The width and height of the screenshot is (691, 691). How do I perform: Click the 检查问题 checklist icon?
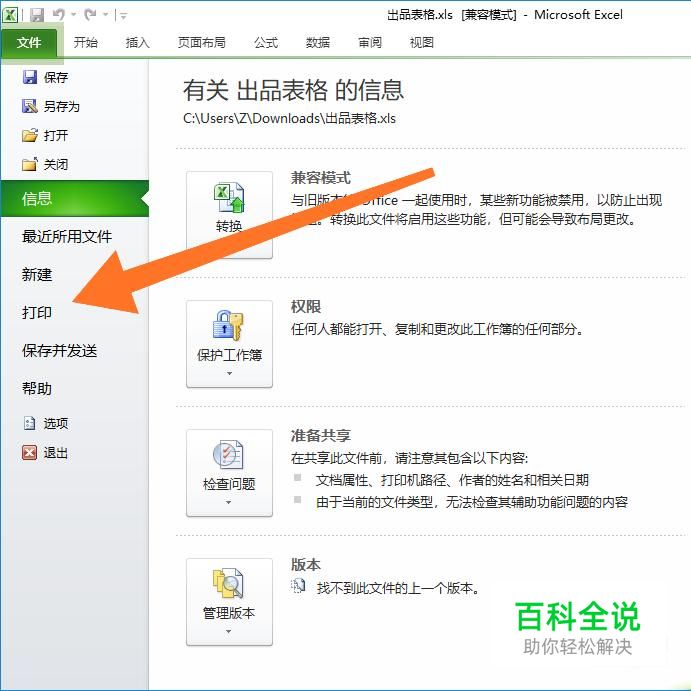[x=228, y=454]
